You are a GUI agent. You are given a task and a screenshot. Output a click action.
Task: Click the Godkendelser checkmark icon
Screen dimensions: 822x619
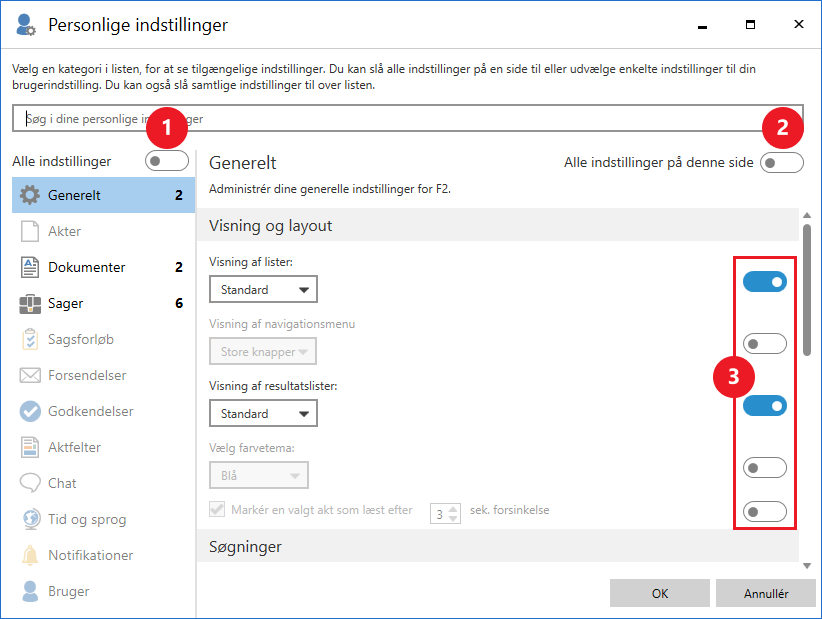tap(30, 411)
